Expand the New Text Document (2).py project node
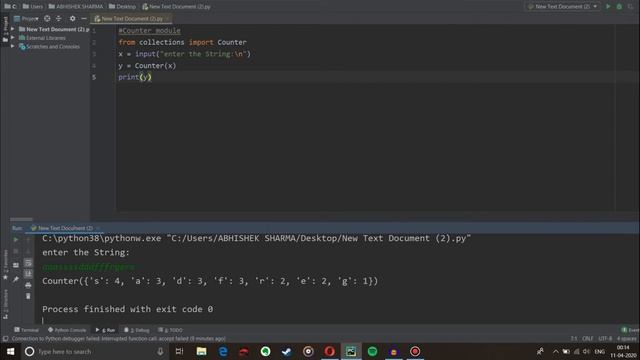The height and width of the screenshot is (360, 640). 13,29
